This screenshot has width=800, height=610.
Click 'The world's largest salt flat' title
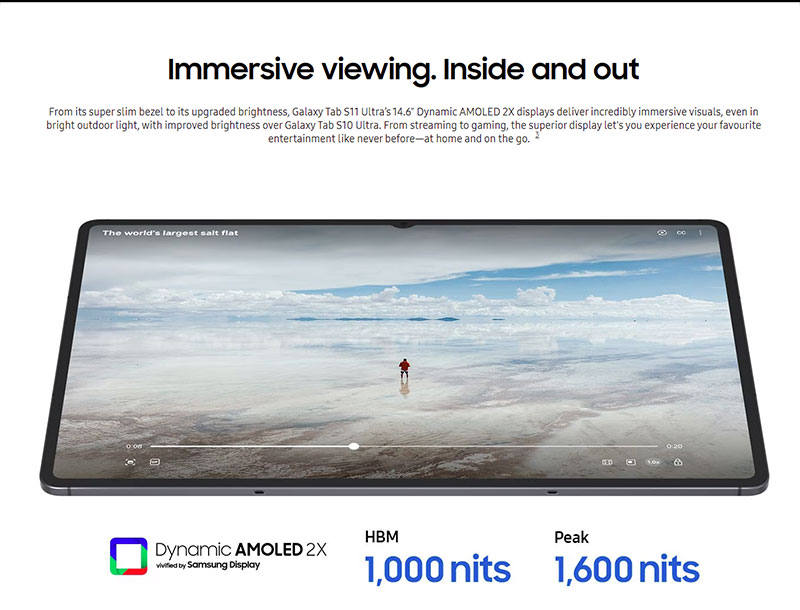(170, 233)
